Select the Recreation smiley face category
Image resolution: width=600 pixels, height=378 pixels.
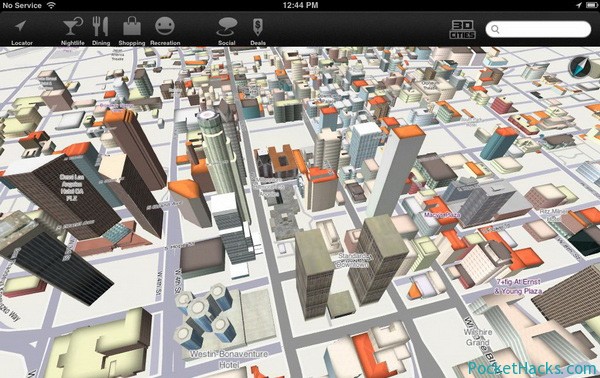click(x=165, y=26)
